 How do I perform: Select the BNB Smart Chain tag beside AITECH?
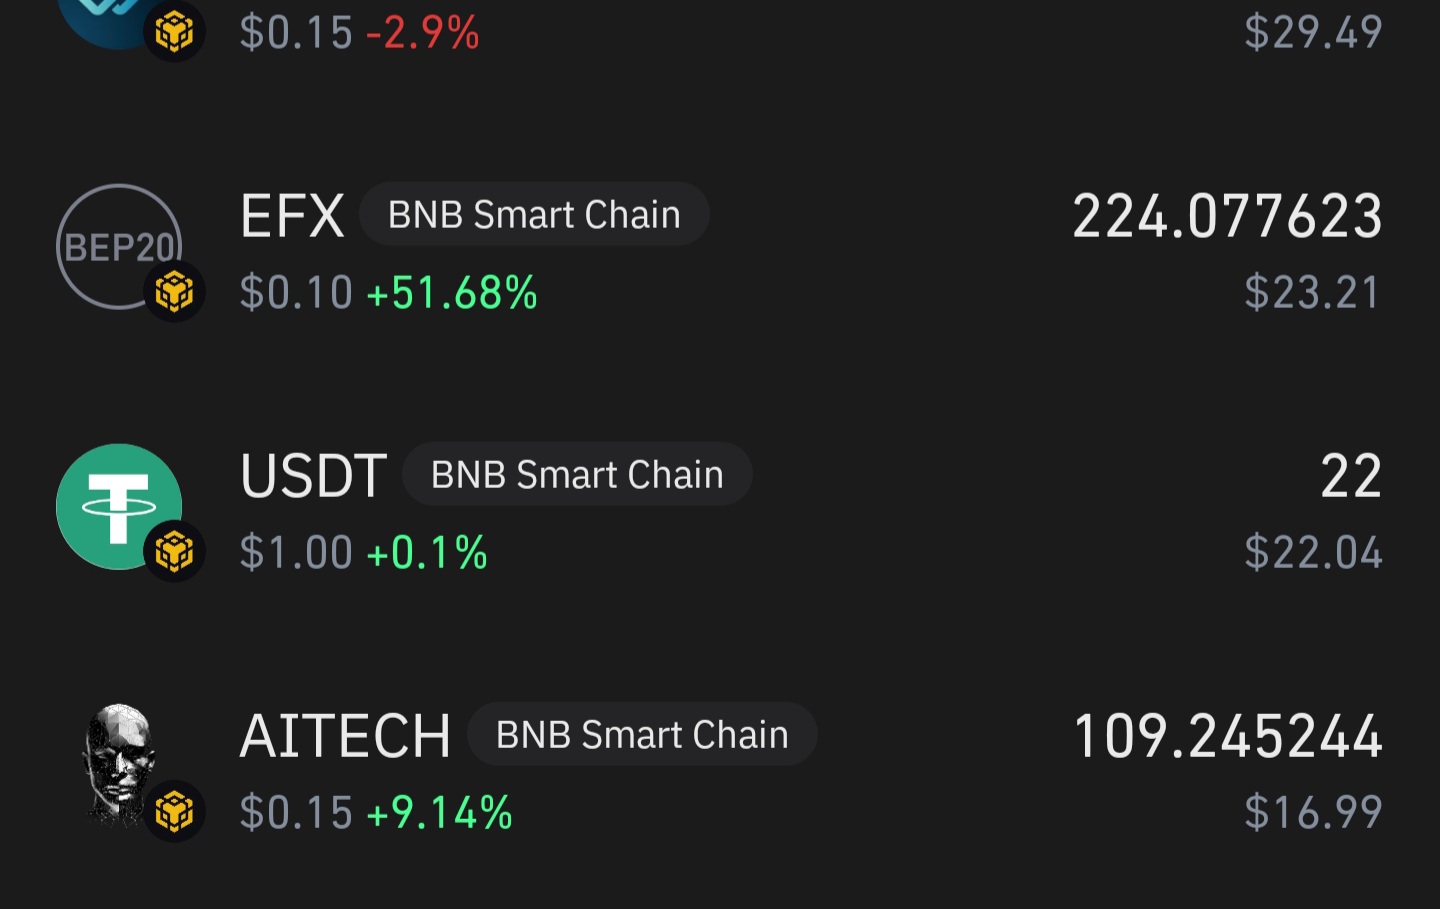(642, 735)
